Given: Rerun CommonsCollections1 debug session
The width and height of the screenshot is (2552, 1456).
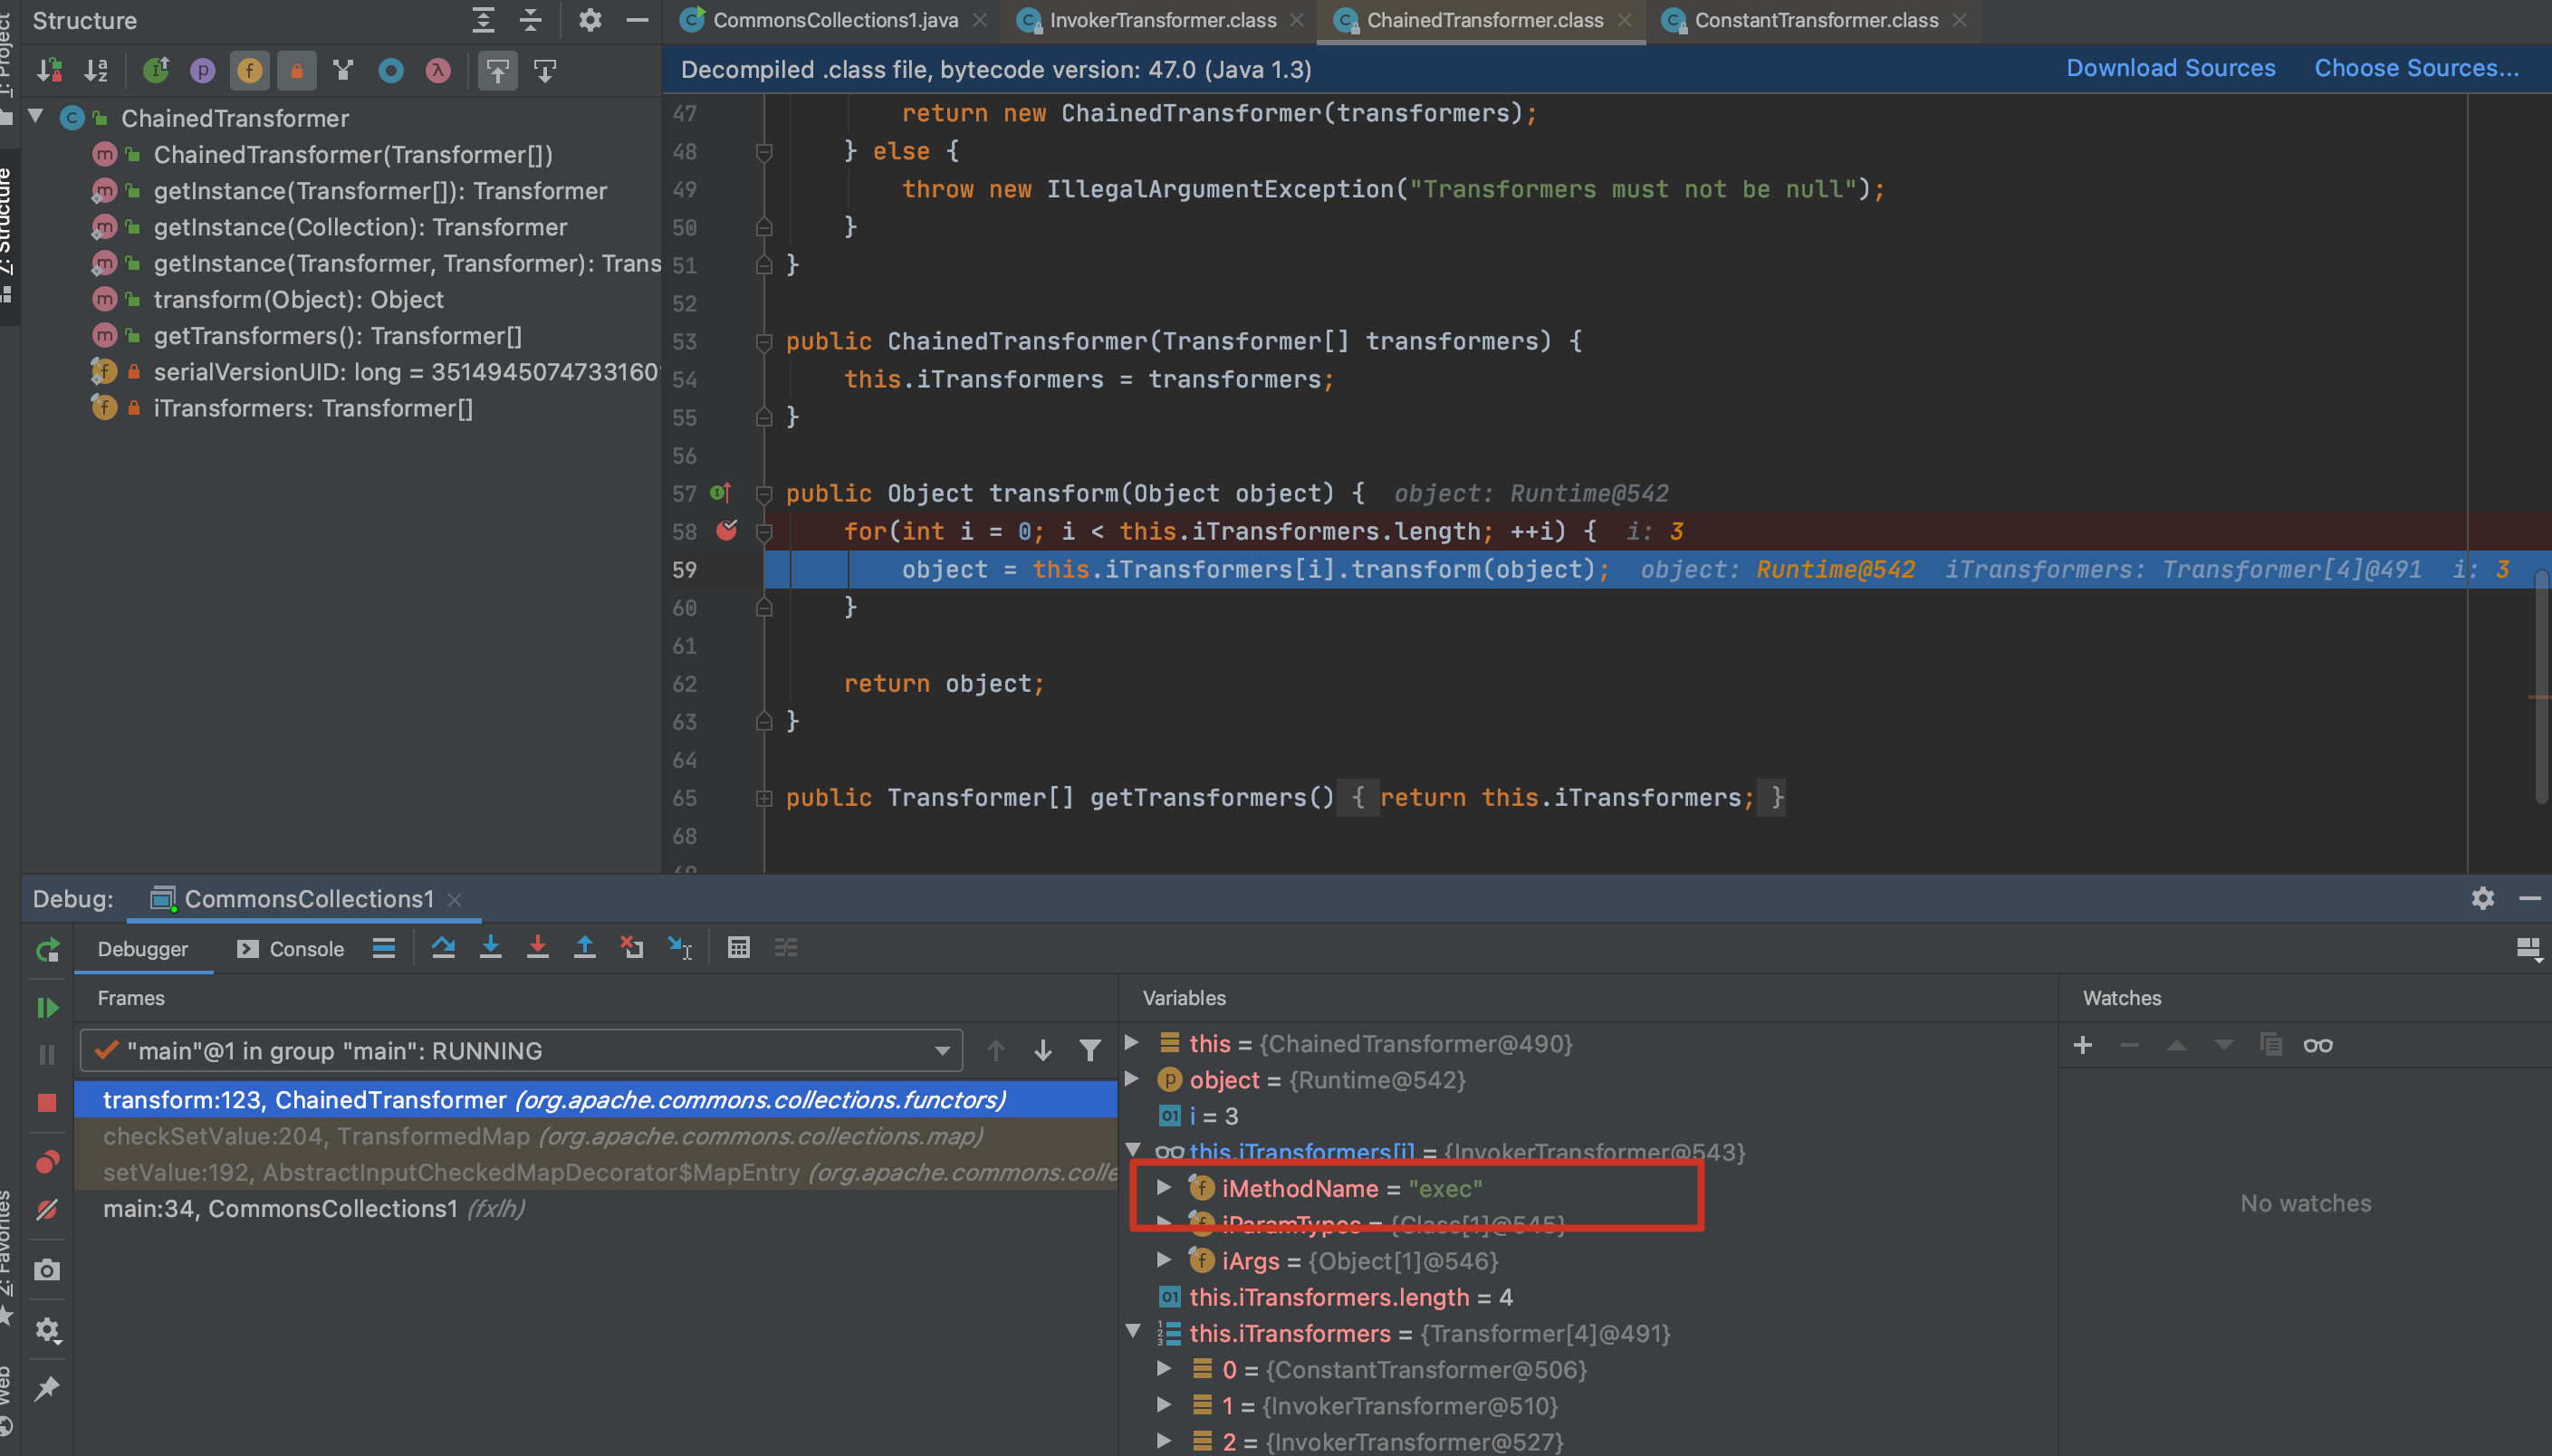Looking at the screenshot, I should 47,950.
